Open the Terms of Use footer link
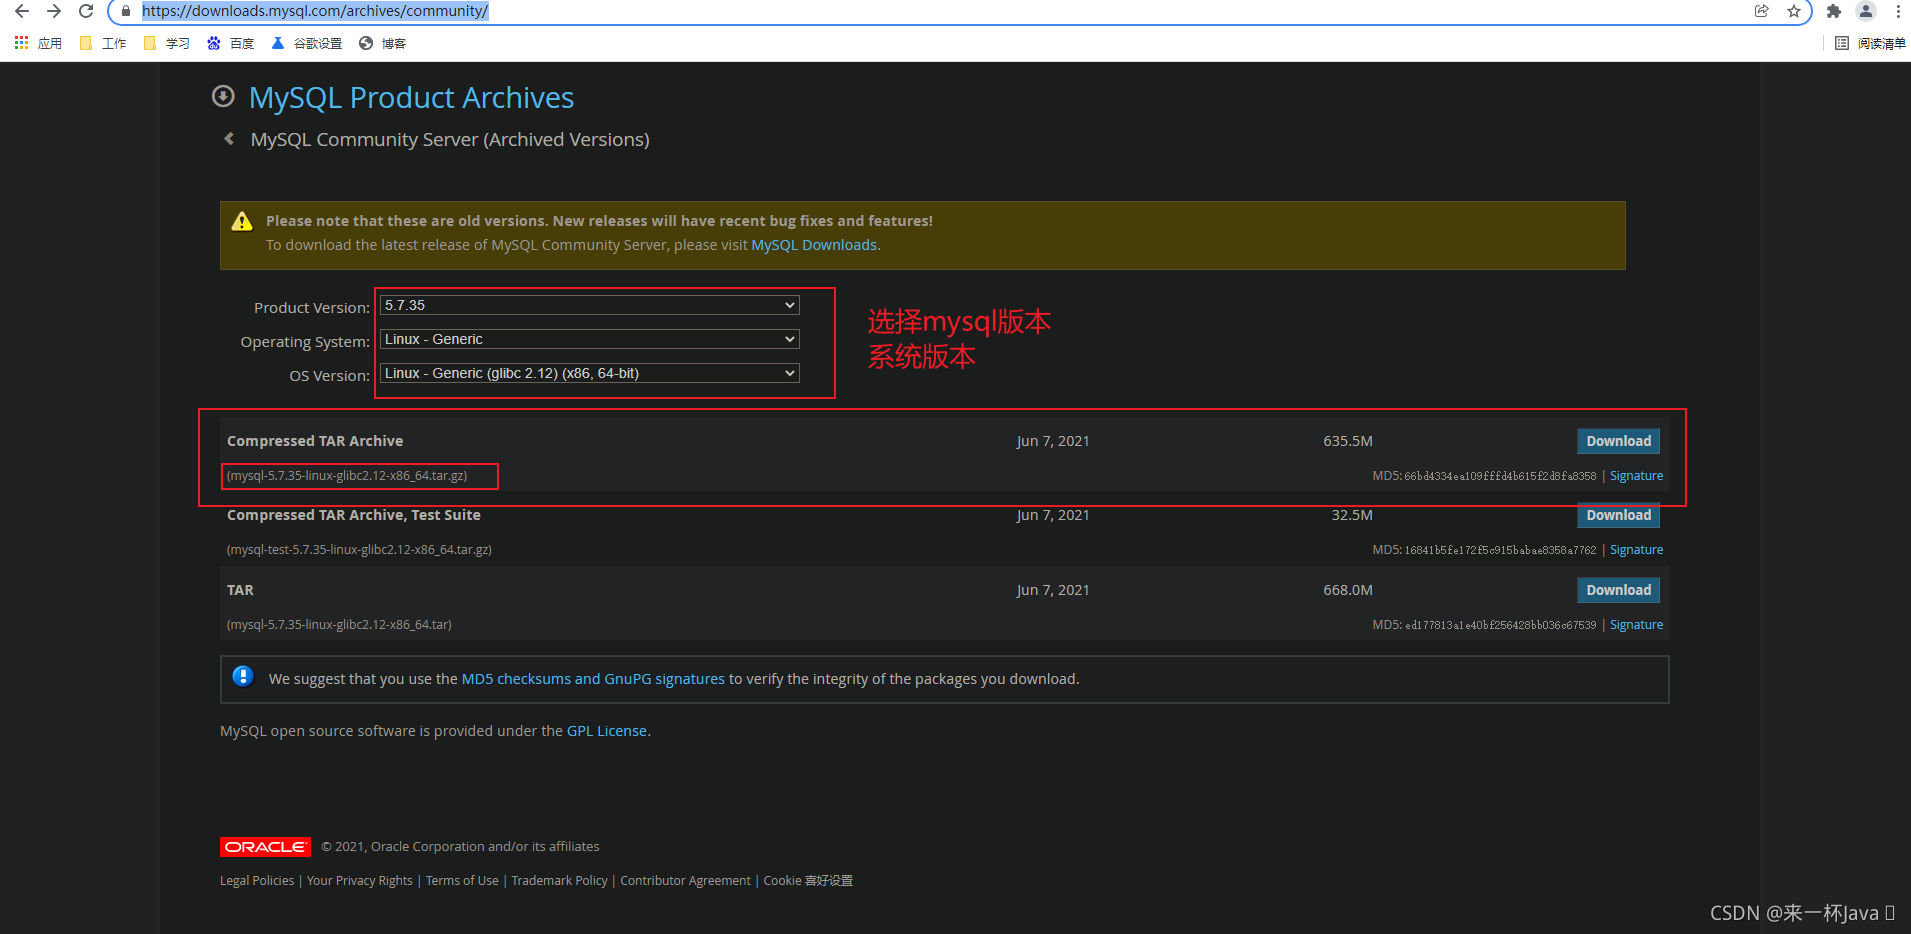The image size is (1911, 934). 462,881
